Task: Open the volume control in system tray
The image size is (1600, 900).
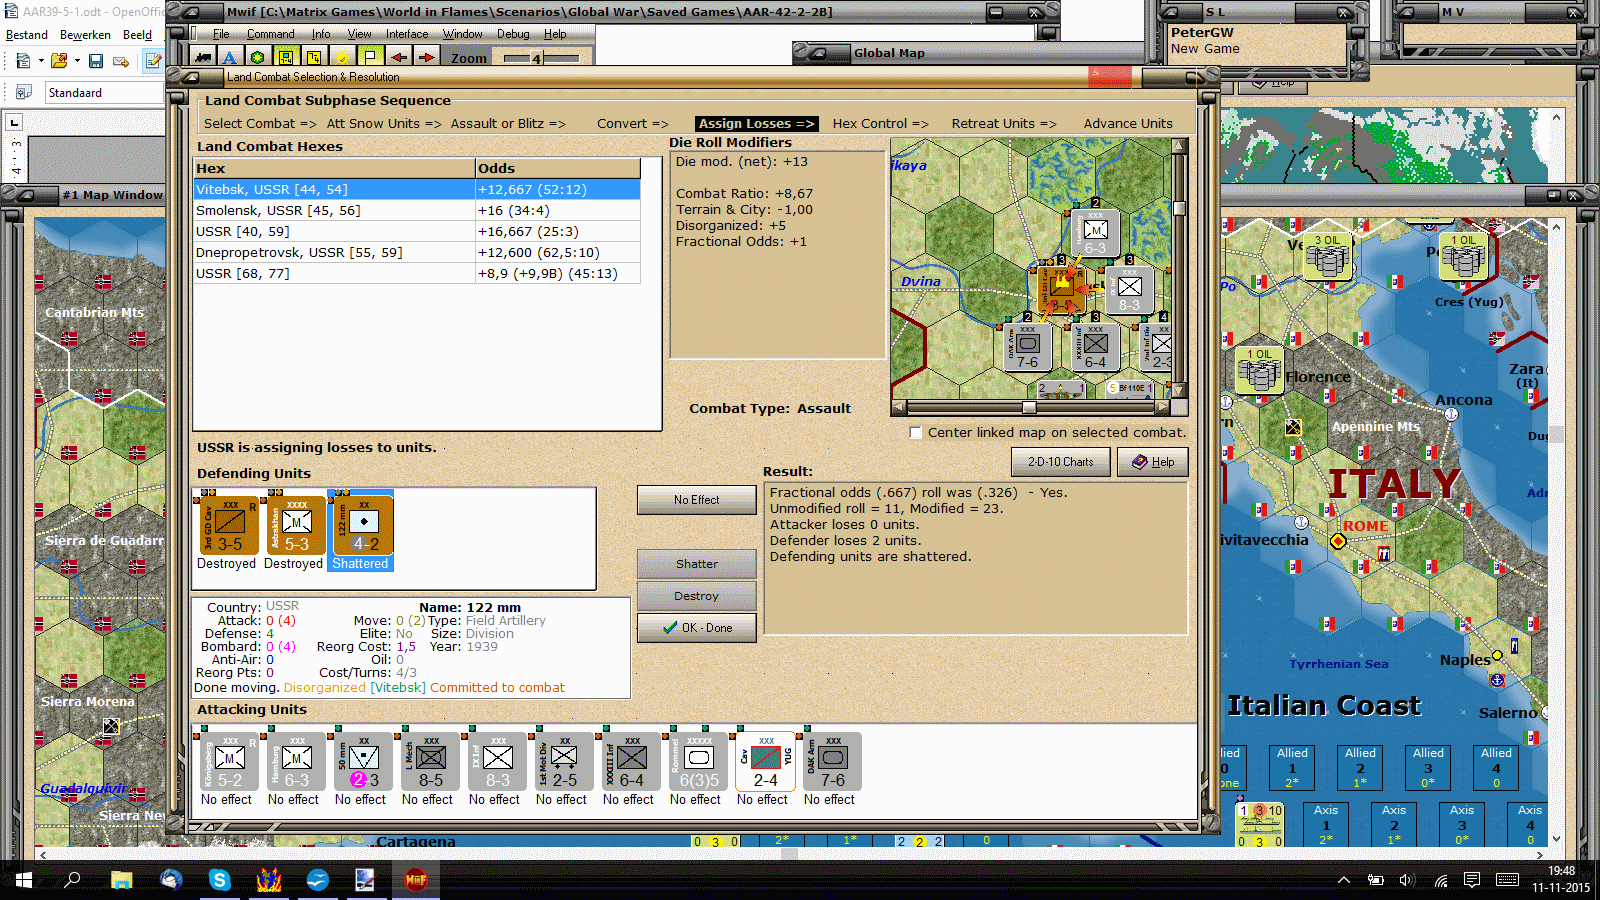Action: coord(1408,880)
